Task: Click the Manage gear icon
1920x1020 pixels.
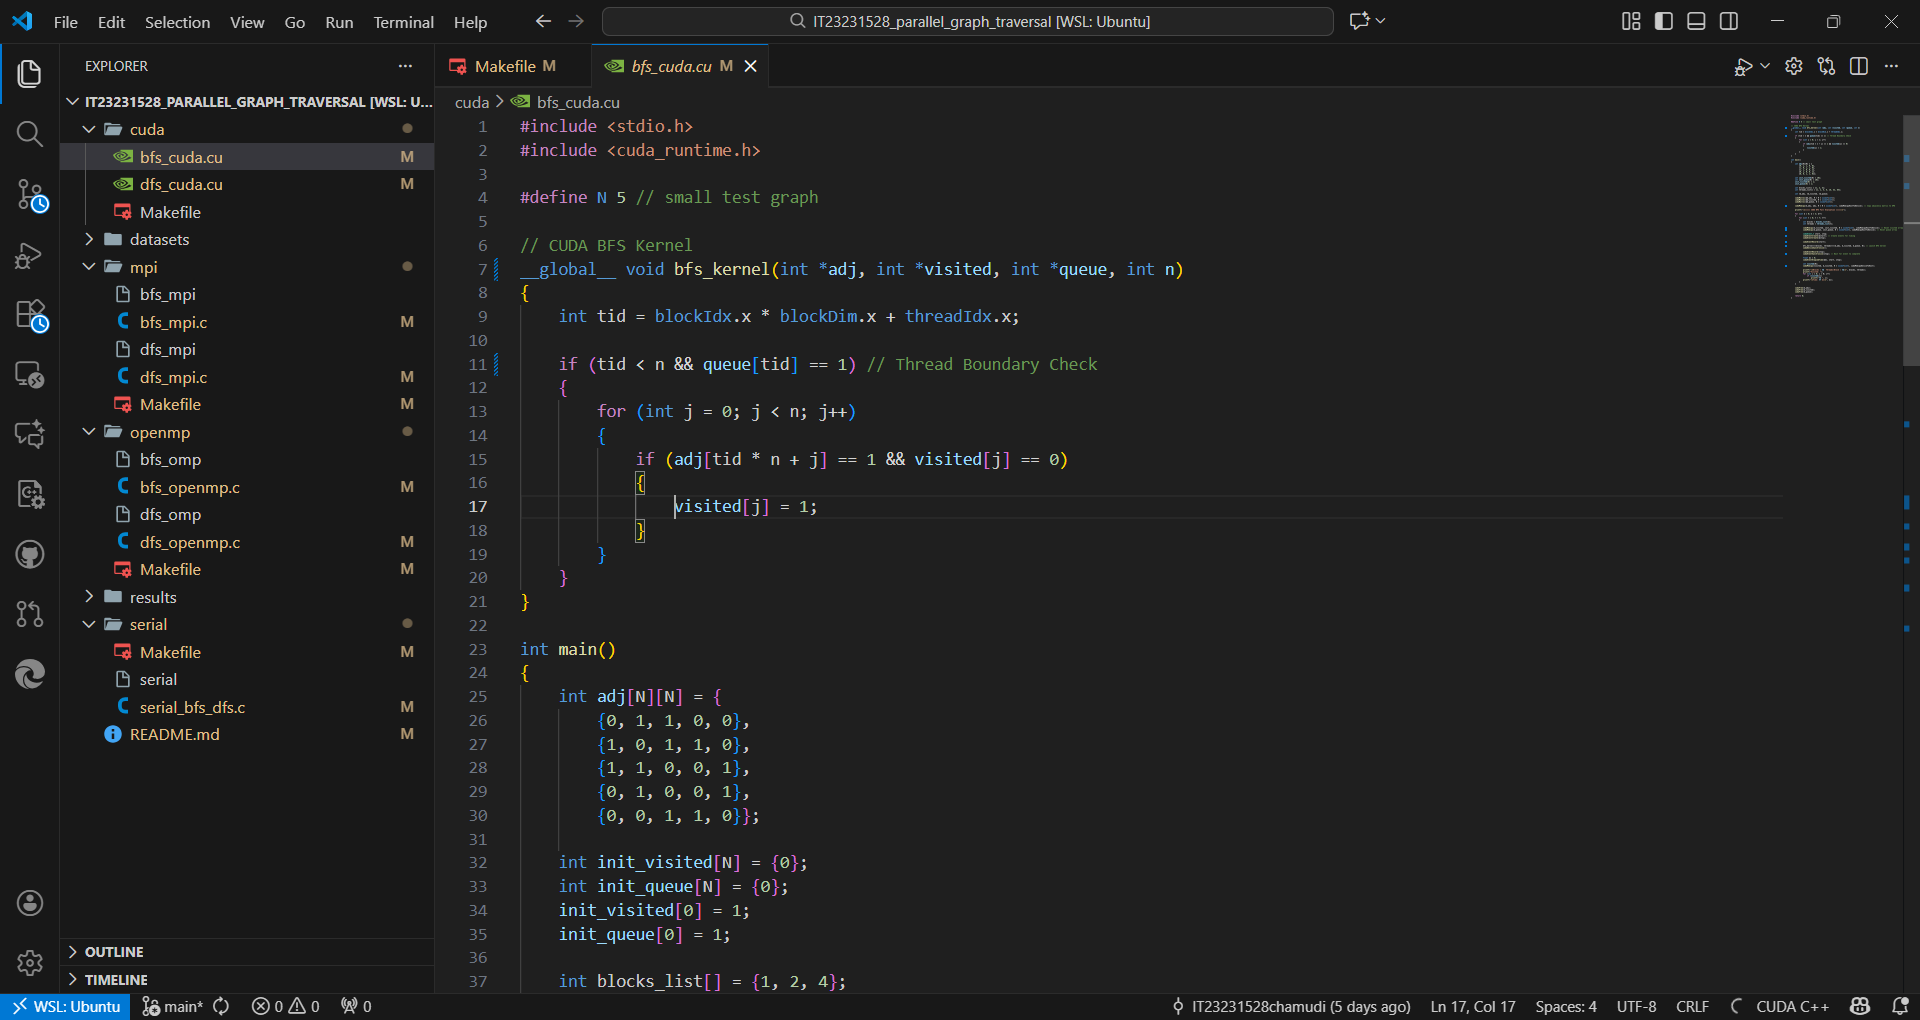Action: pos(30,963)
